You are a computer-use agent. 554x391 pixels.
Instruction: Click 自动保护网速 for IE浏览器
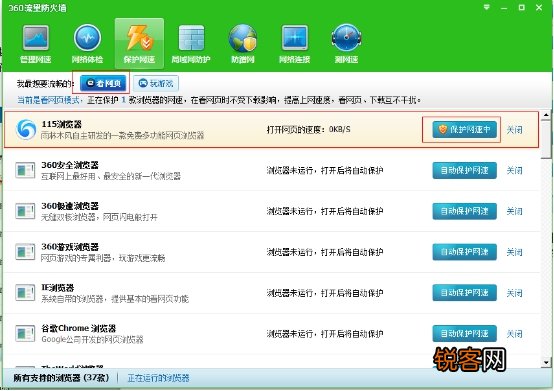tap(464, 293)
